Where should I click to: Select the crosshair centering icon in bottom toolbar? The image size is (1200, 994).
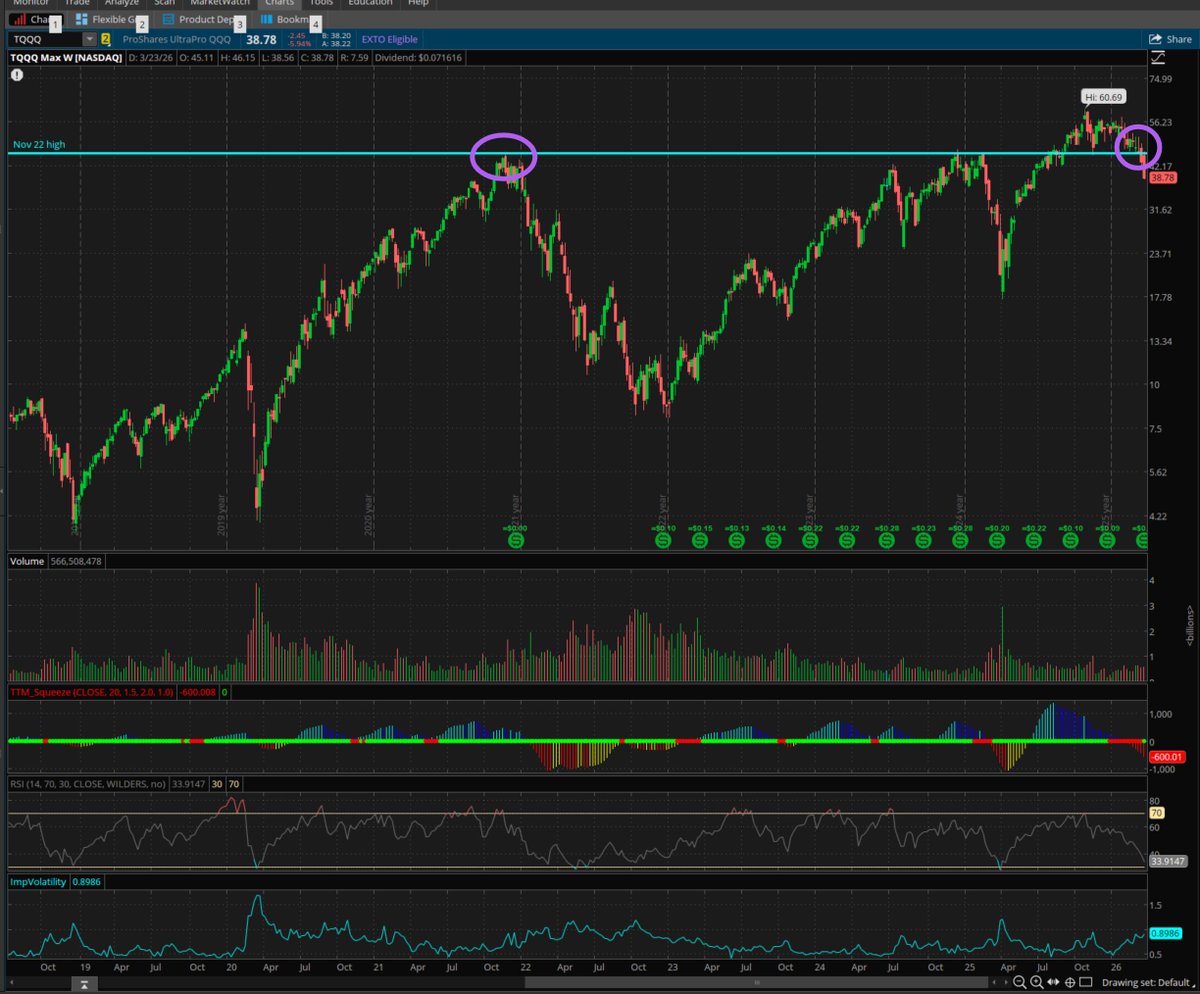pos(1070,983)
